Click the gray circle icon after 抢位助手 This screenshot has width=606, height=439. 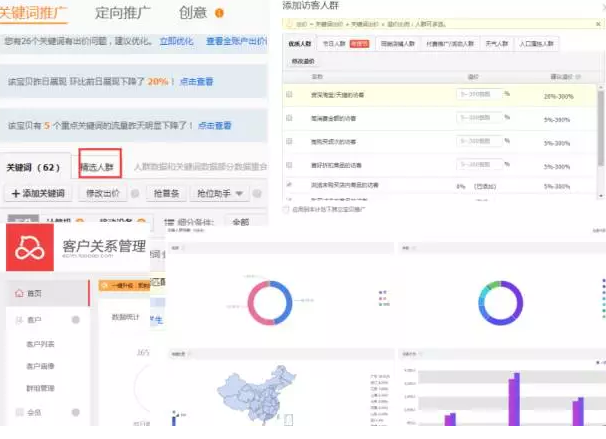coord(258,192)
